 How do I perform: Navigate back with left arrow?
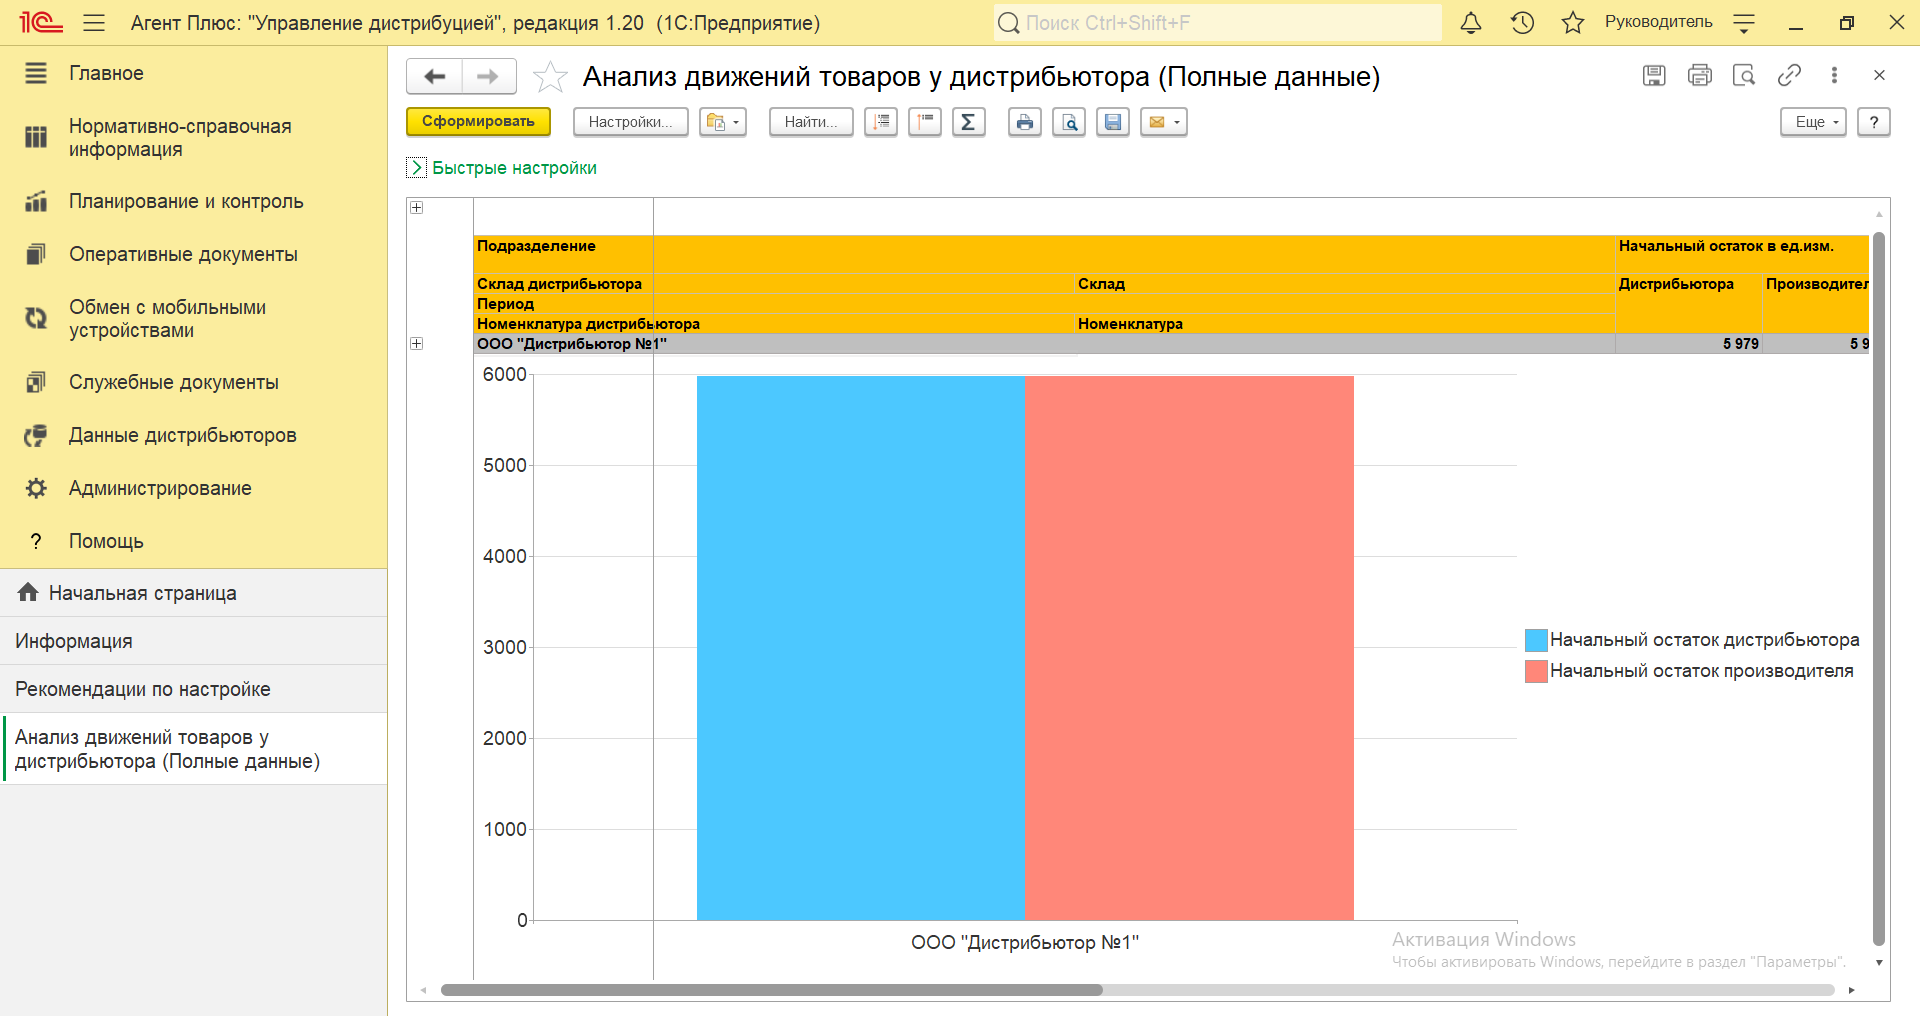tap(434, 76)
